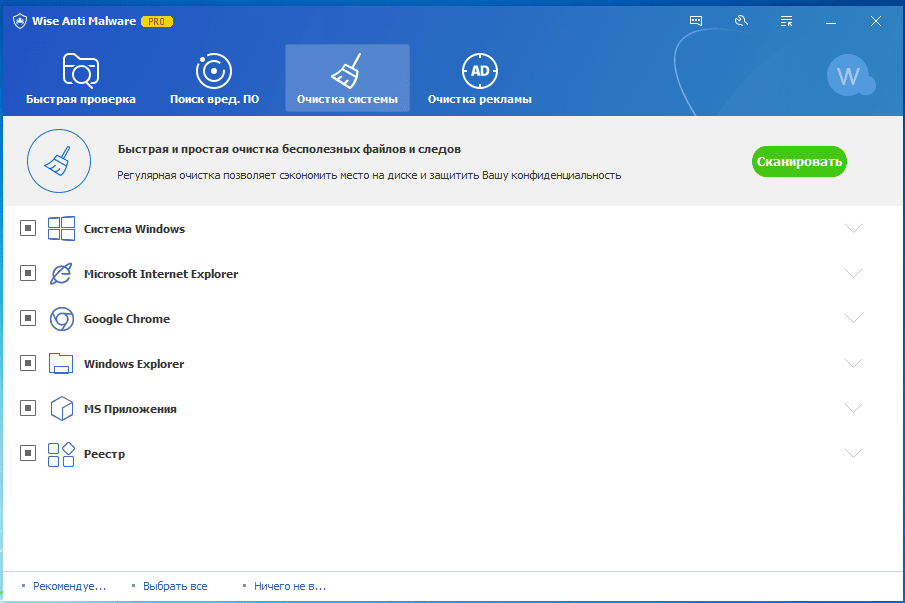Screen dimensions: 905x603
Task: Click the Система Windows label
Action: pos(134,229)
